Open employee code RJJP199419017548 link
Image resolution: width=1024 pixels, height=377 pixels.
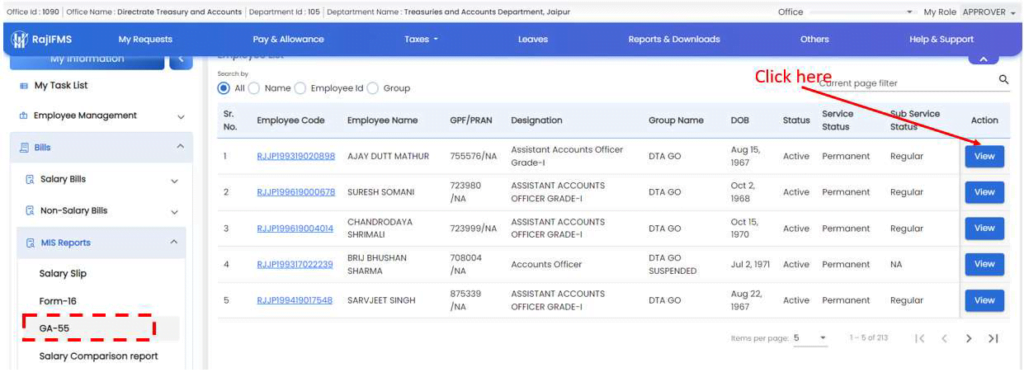click(295, 301)
